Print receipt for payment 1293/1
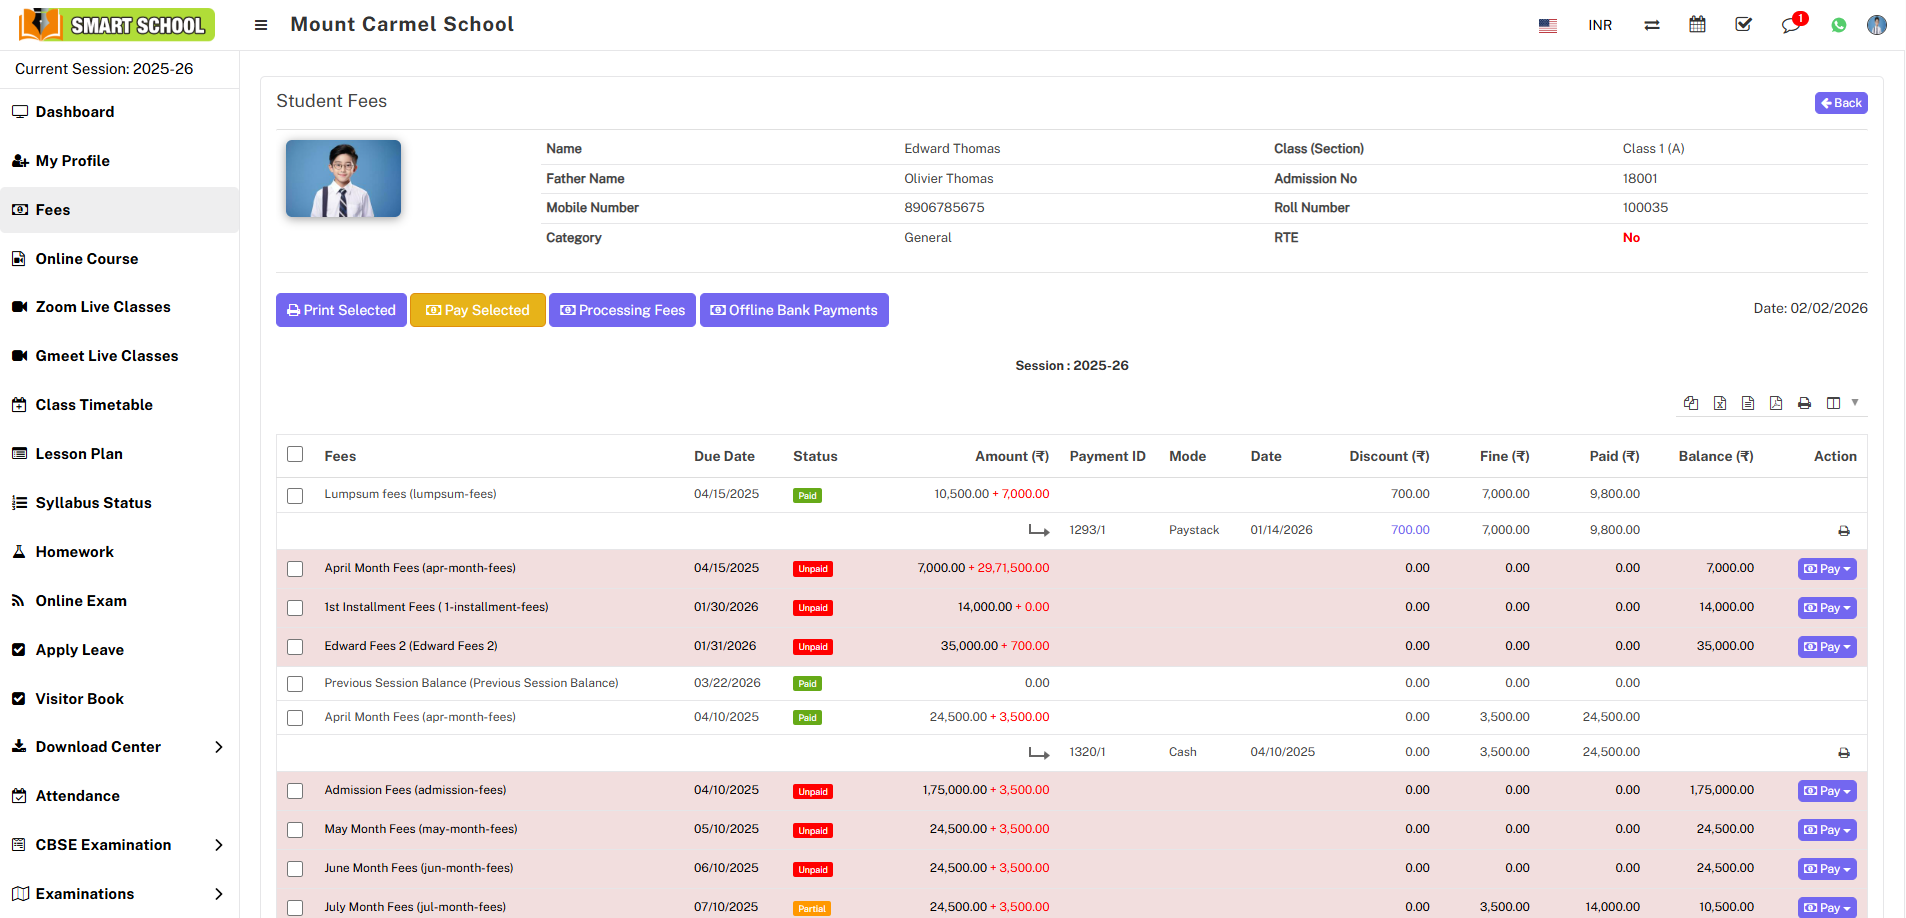The width and height of the screenshot is (1906, 918). (x=1843, y=531)
